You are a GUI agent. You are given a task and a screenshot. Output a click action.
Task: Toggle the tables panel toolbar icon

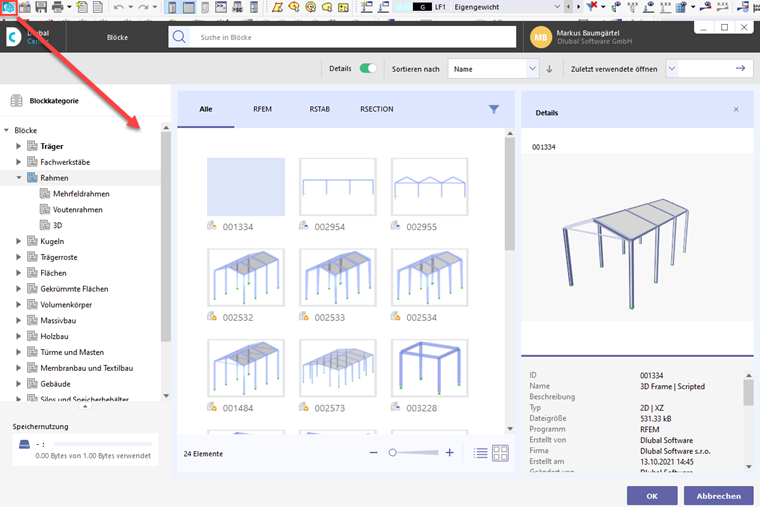tap(189, 7)
